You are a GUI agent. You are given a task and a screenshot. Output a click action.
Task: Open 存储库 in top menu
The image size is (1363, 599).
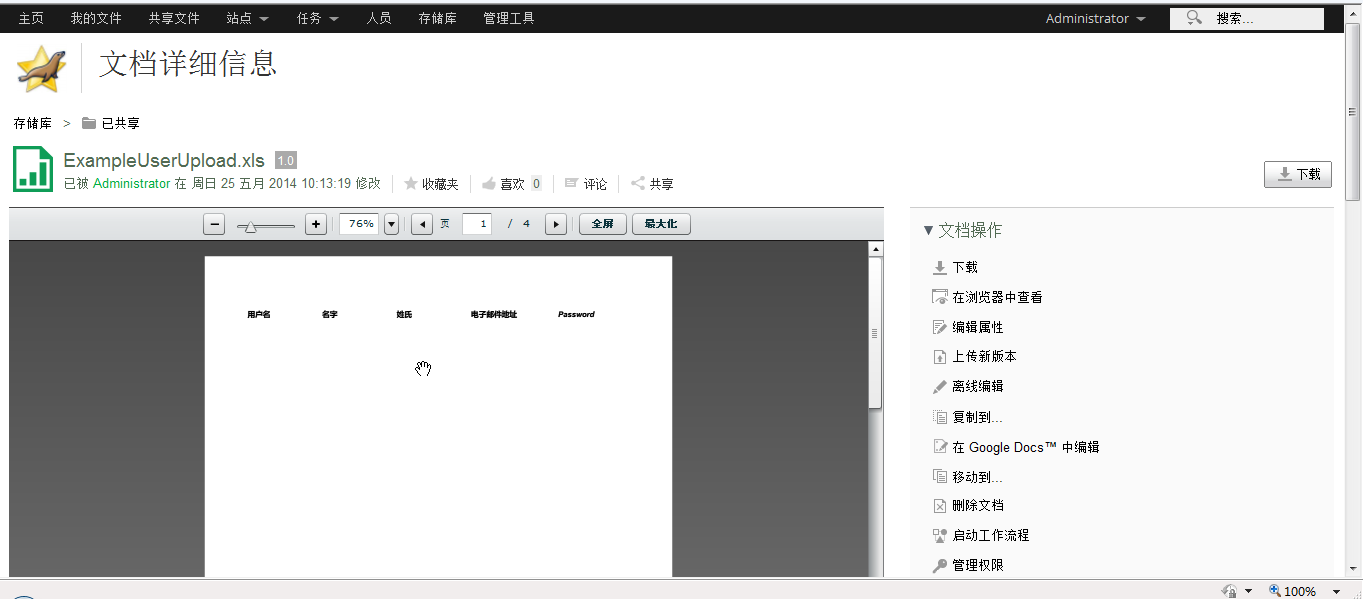click(437, 18)
